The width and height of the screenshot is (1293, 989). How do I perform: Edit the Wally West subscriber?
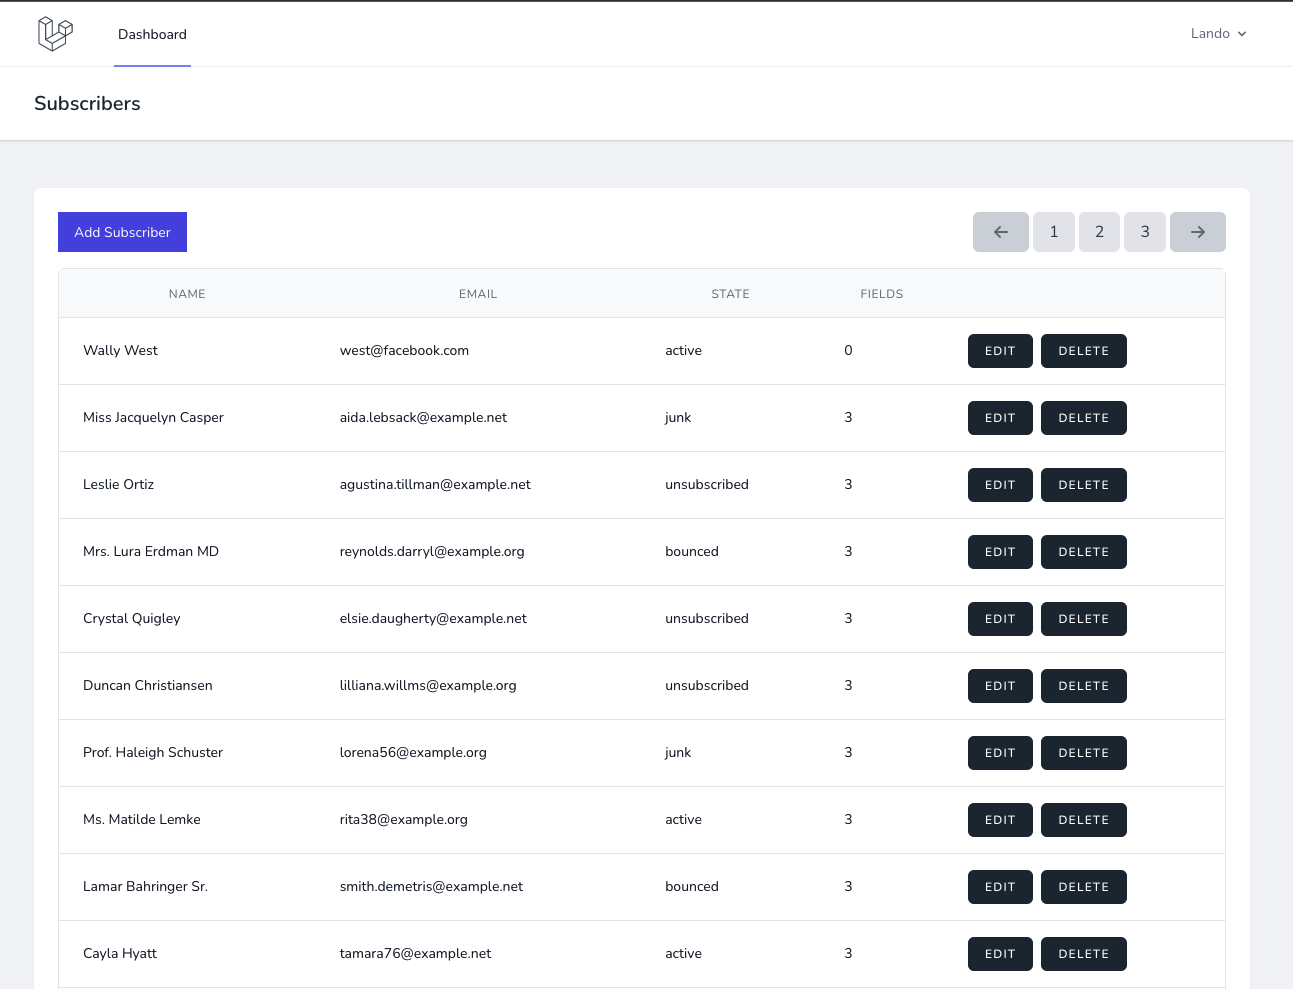point(999,350)
